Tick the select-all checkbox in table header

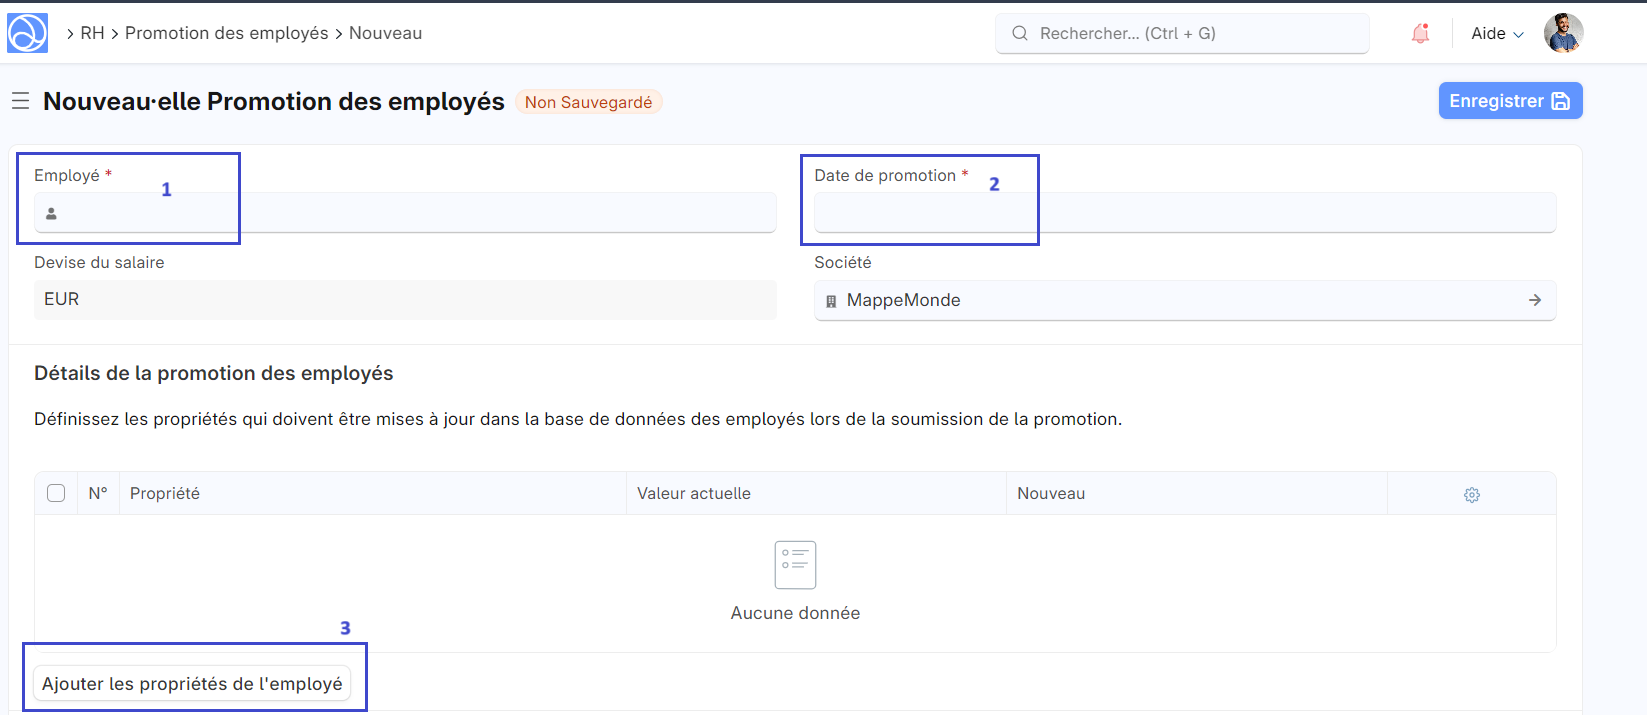(56, 493)
